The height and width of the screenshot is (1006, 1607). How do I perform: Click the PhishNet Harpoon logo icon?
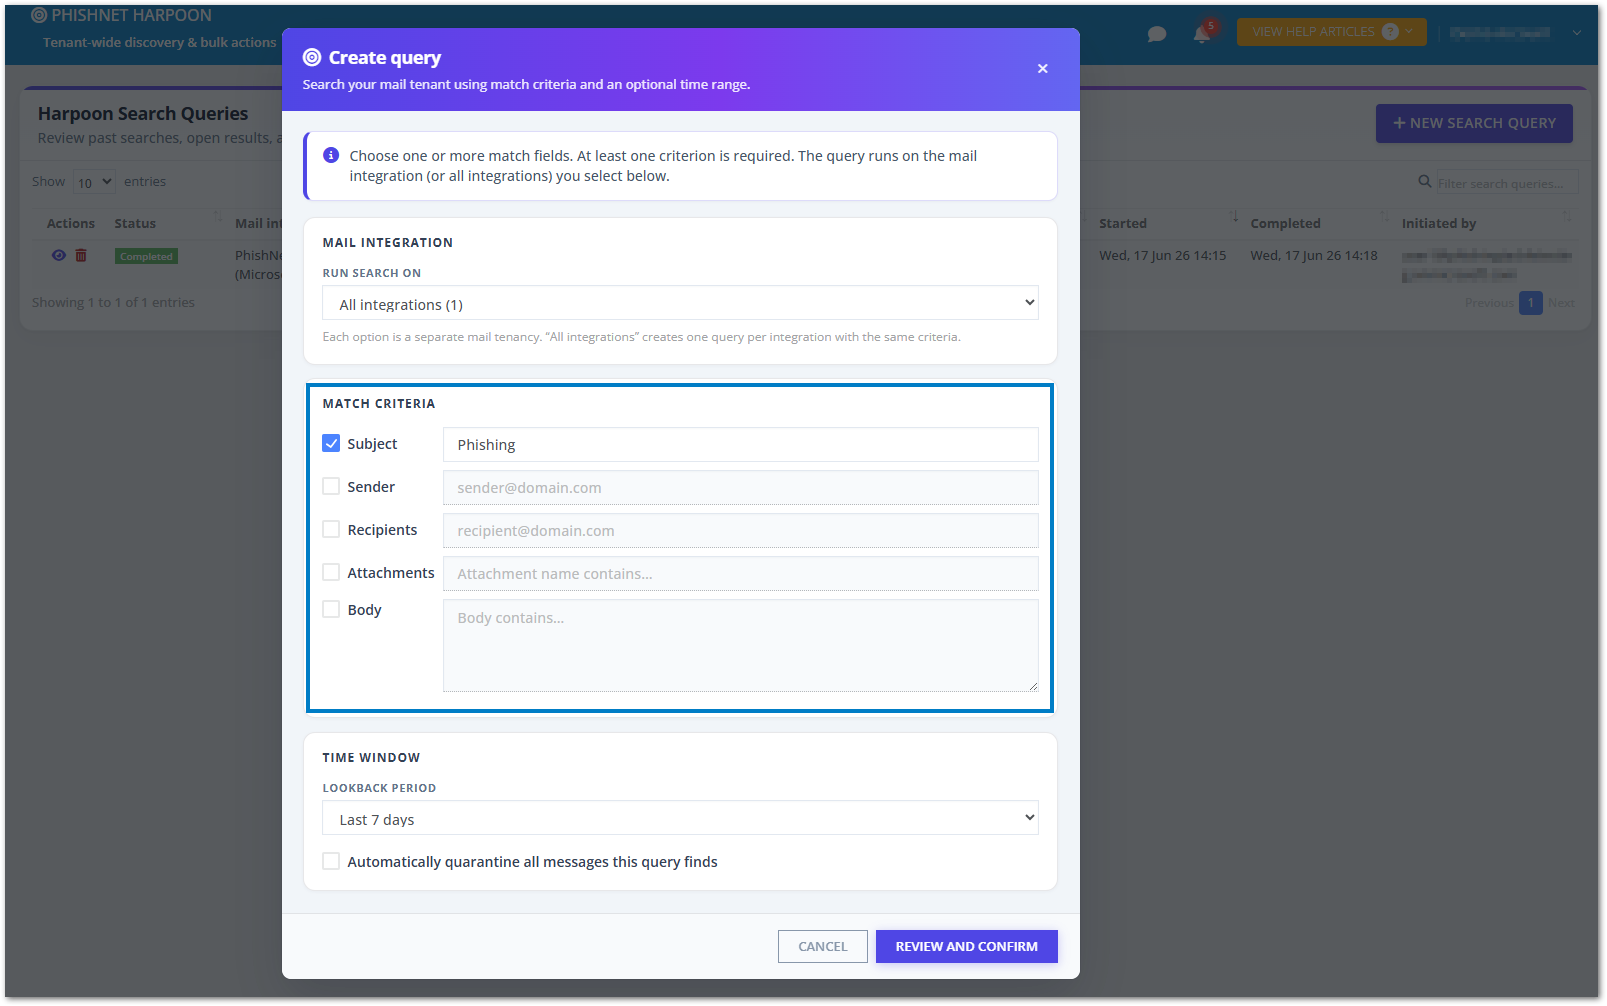(x=39, y=15)
